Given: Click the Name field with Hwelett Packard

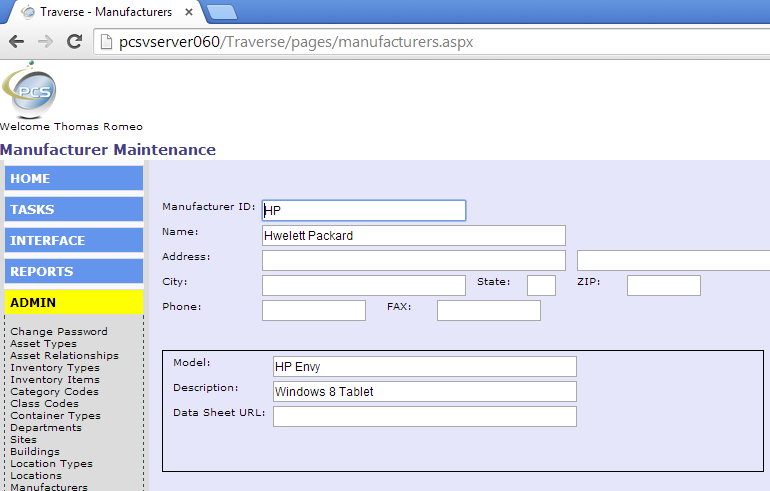Looking at the screenshot, I should click(x=413, y=235).
